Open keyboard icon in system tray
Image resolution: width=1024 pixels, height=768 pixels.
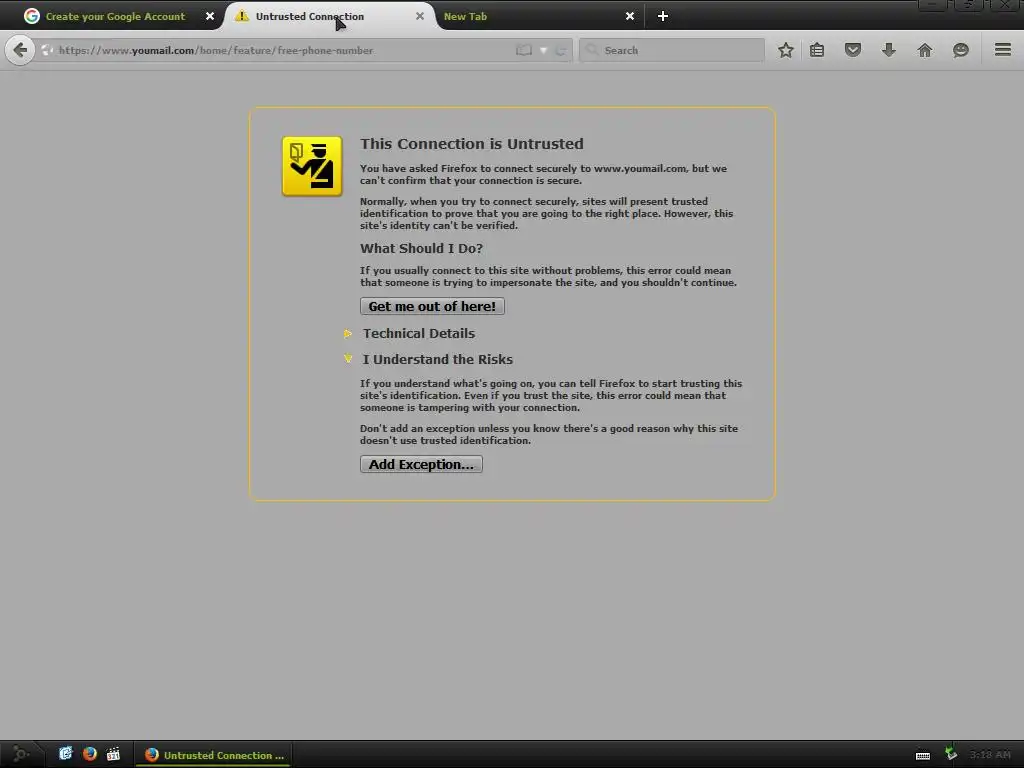click(923, 756)
